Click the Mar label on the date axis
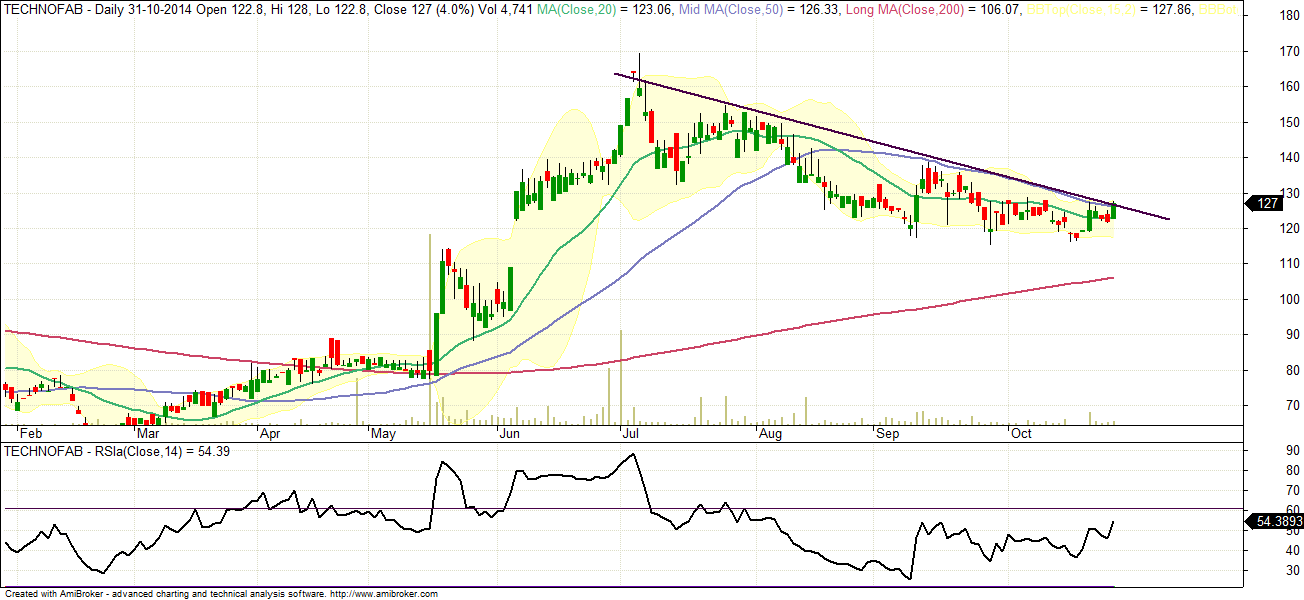Viewport: 1304px width, 600px height. [x=149, y=435]
